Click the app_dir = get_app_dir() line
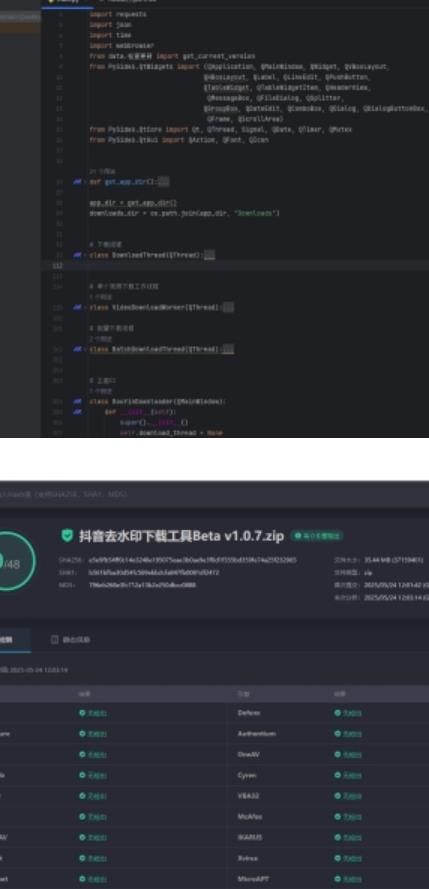The width and height of the screenshot is (429, 889). (133, 202)
